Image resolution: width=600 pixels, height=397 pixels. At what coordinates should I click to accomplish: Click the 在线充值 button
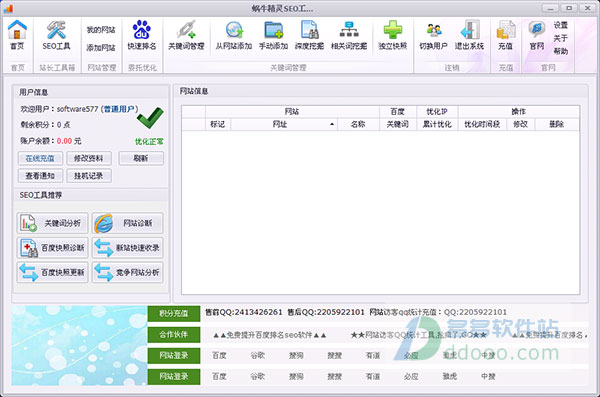pos(40,158)
